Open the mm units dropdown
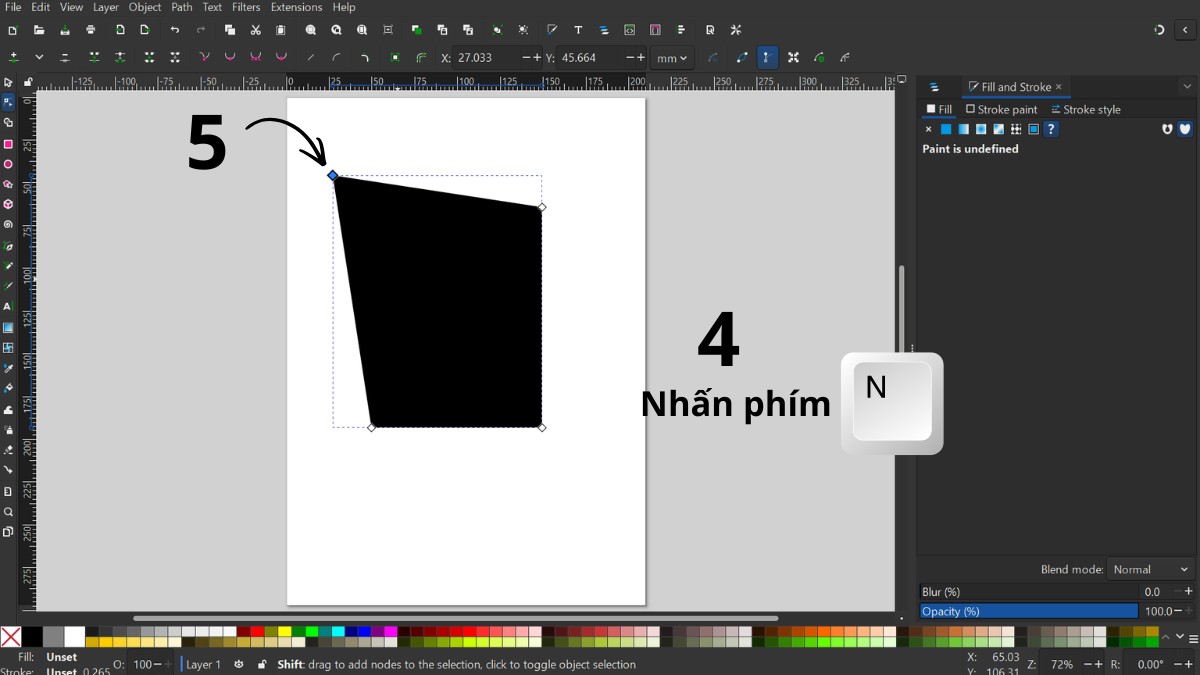The height and width of the screenshot is (675, 1200). 671,57
